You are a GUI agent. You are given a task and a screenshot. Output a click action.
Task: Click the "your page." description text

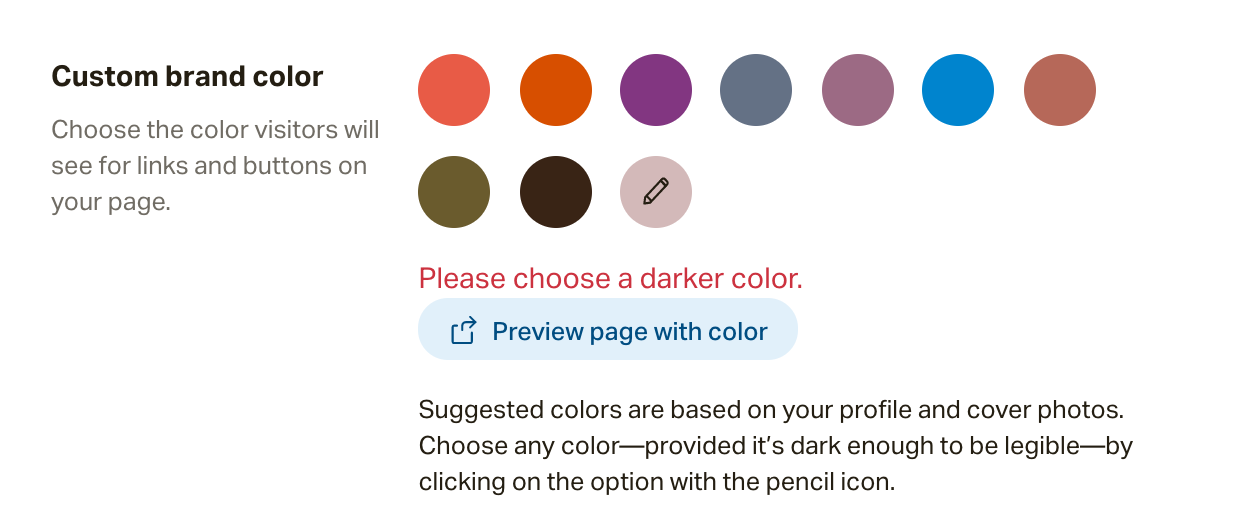click(x=111, y=202)
